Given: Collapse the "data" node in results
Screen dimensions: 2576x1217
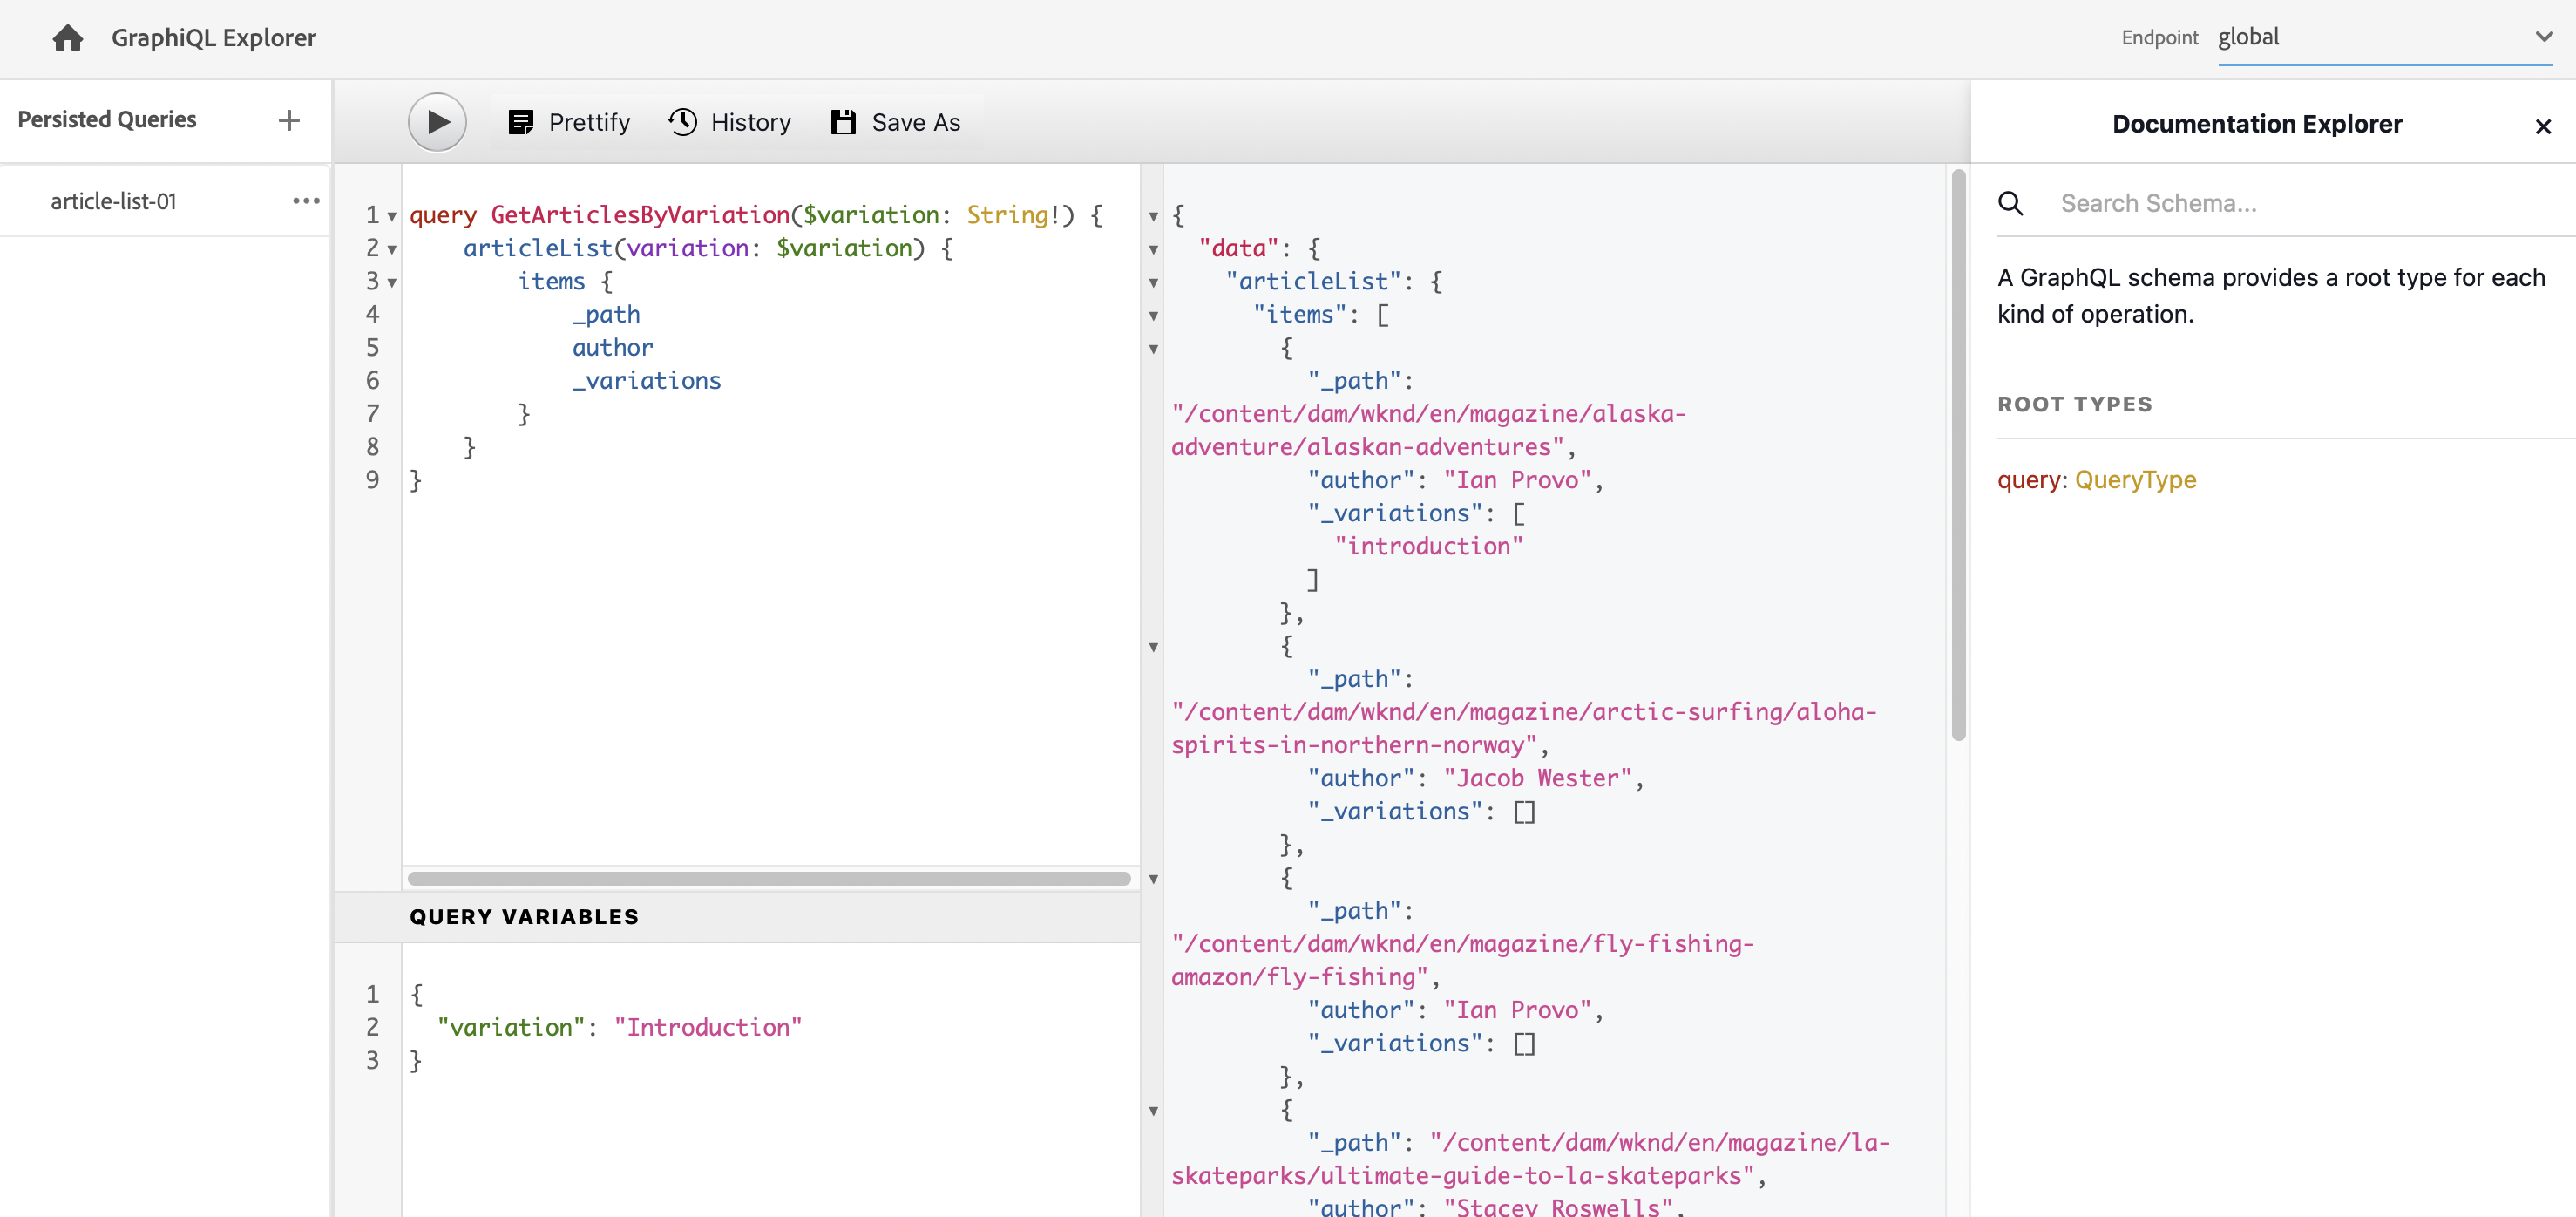Looking at the screenshot, I should click(x=1153, y=250).
